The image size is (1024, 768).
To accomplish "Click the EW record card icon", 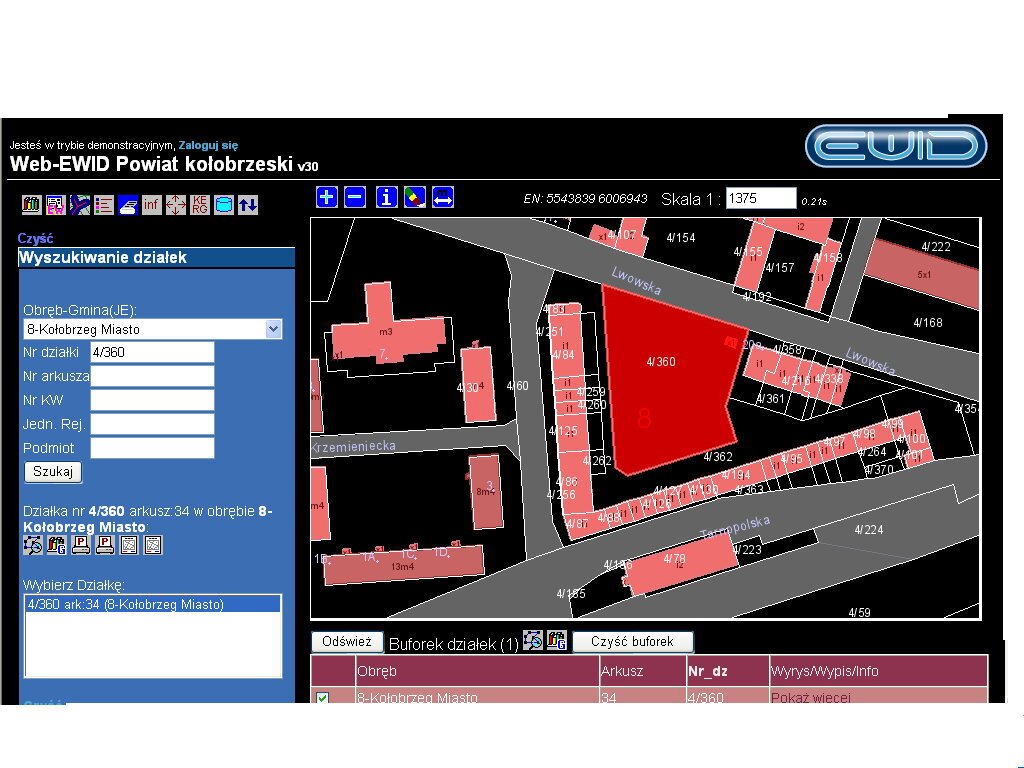I will coord(56,205).
